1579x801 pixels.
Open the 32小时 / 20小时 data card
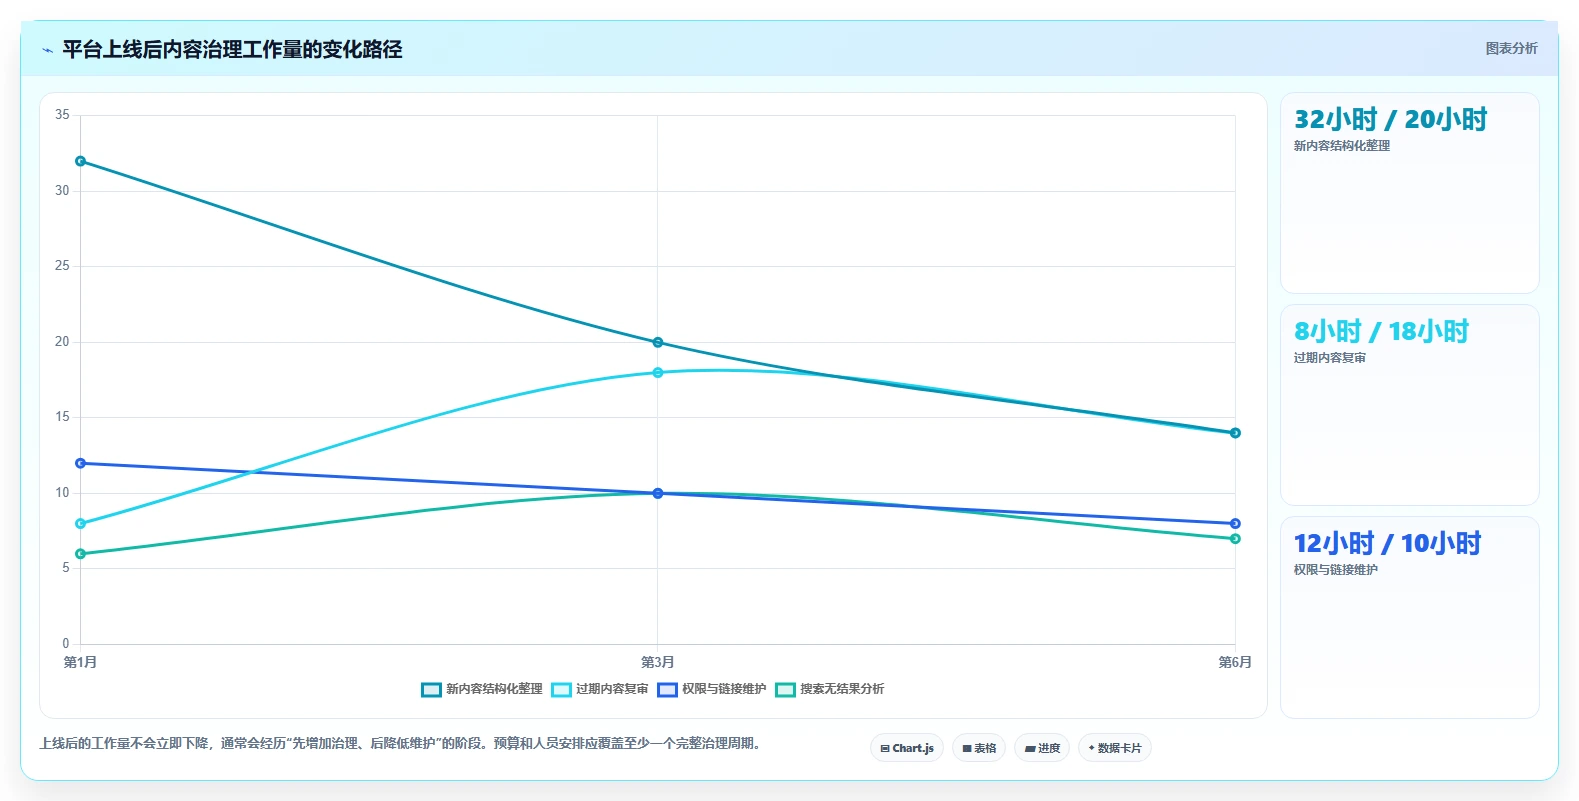pos(1410,193)
